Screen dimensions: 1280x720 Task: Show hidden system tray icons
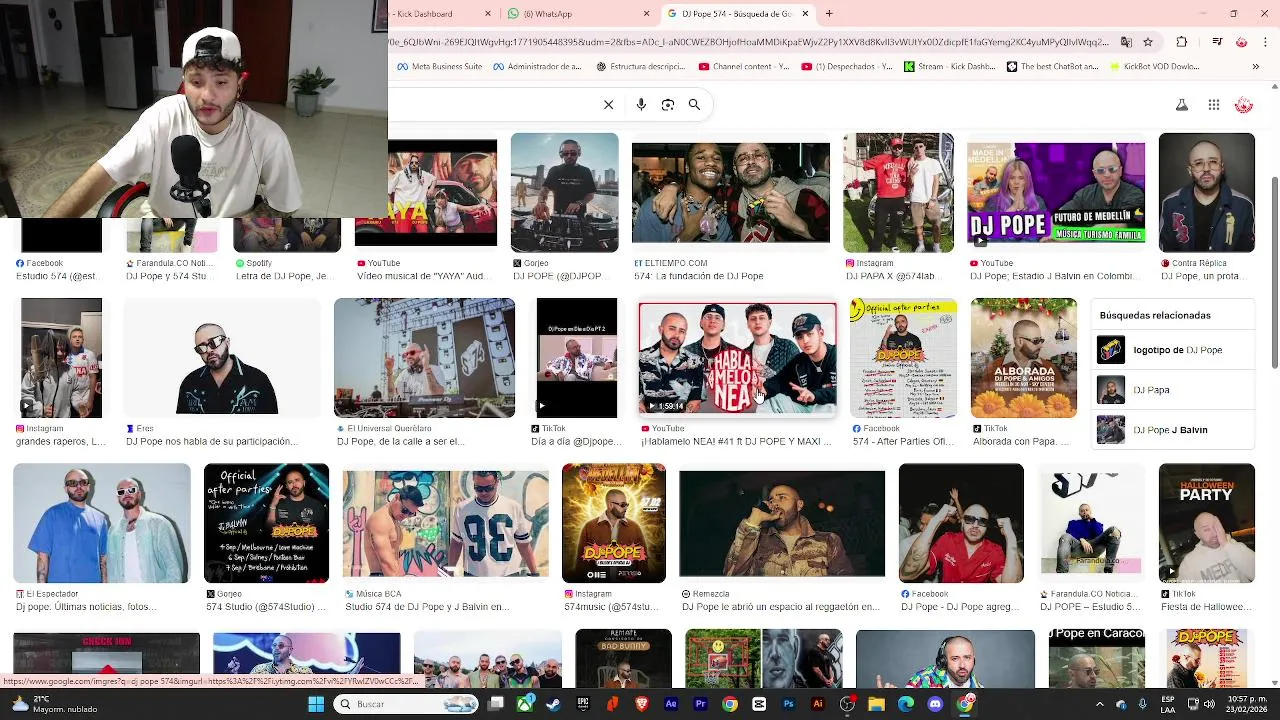pos(1099,704)
